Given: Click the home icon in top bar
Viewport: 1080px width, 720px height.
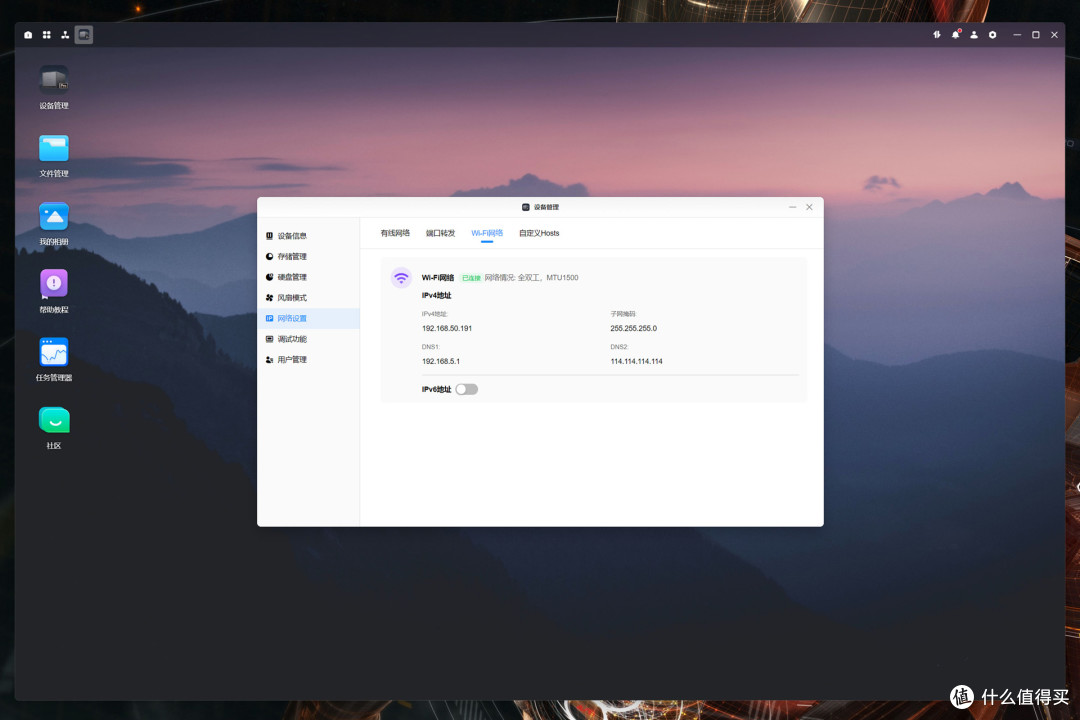Looking at the screenshot, I should point(28,34).
